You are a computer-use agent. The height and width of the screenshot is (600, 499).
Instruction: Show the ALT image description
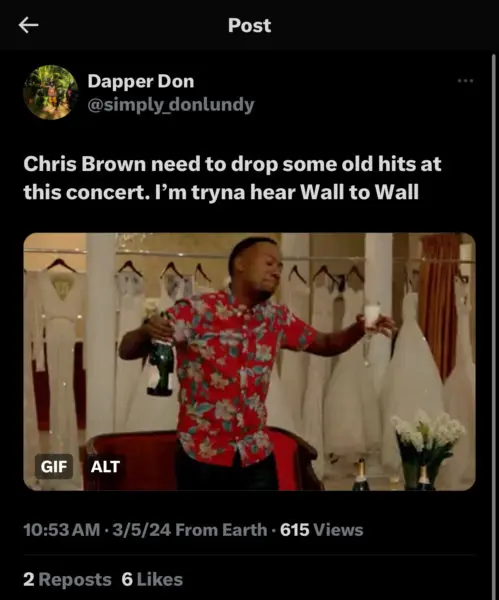tap(105, 466)
